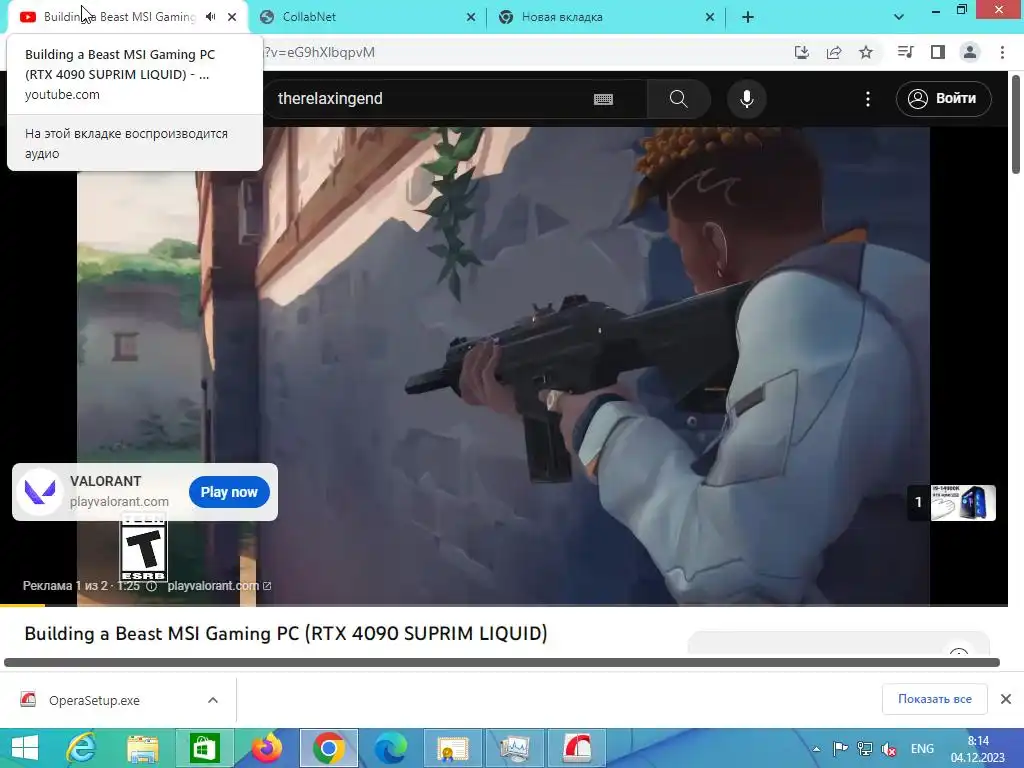Close the CollabNet tab
The height and width of the screenshot is (768, 1024).
[471, 17]
